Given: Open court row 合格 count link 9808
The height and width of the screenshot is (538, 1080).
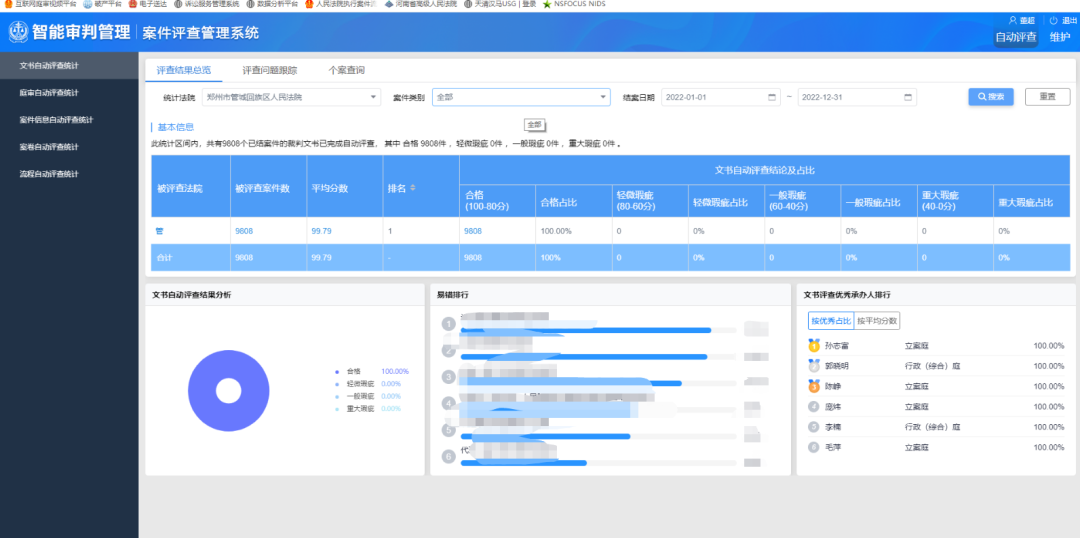Looking at the screenshot, I should point(472,231).
